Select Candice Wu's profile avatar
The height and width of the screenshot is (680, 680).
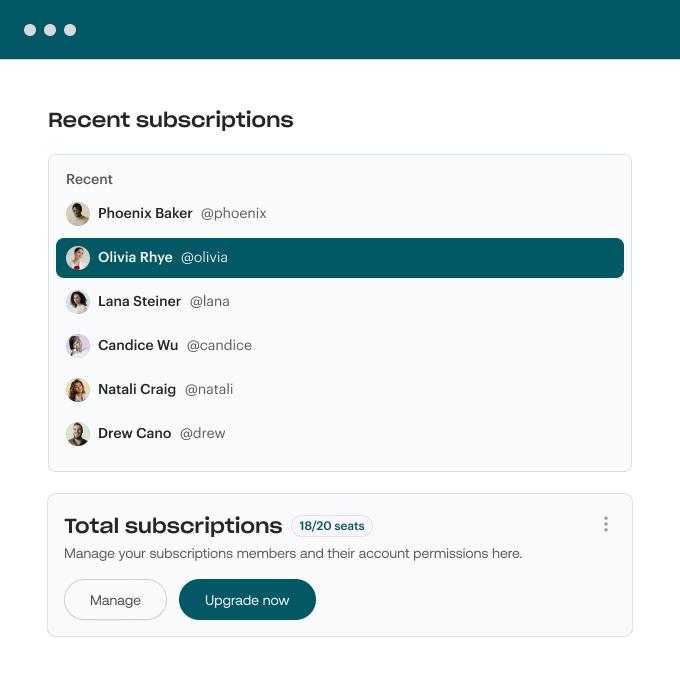pos(78,346)
